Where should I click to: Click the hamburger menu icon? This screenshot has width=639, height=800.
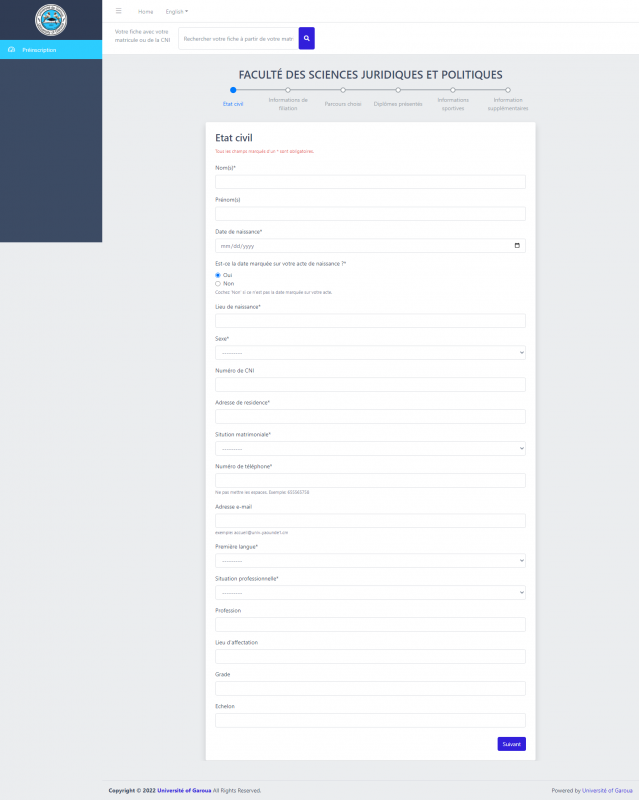pyautogui.click(x=118, y=11)
